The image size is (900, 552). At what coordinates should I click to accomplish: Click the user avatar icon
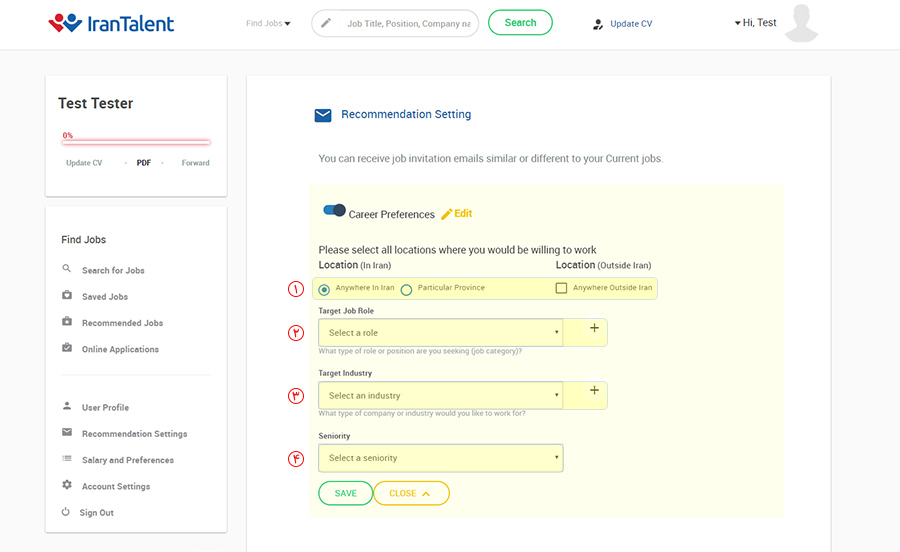pyautogui.click(x=802, y=24)
